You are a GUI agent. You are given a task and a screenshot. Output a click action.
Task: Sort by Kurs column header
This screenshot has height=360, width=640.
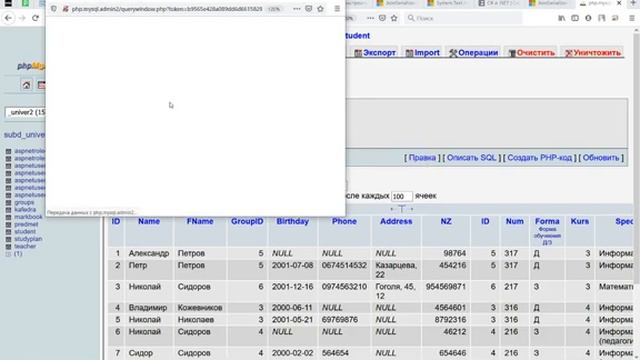pyautogui.click(x=580, y=221)
